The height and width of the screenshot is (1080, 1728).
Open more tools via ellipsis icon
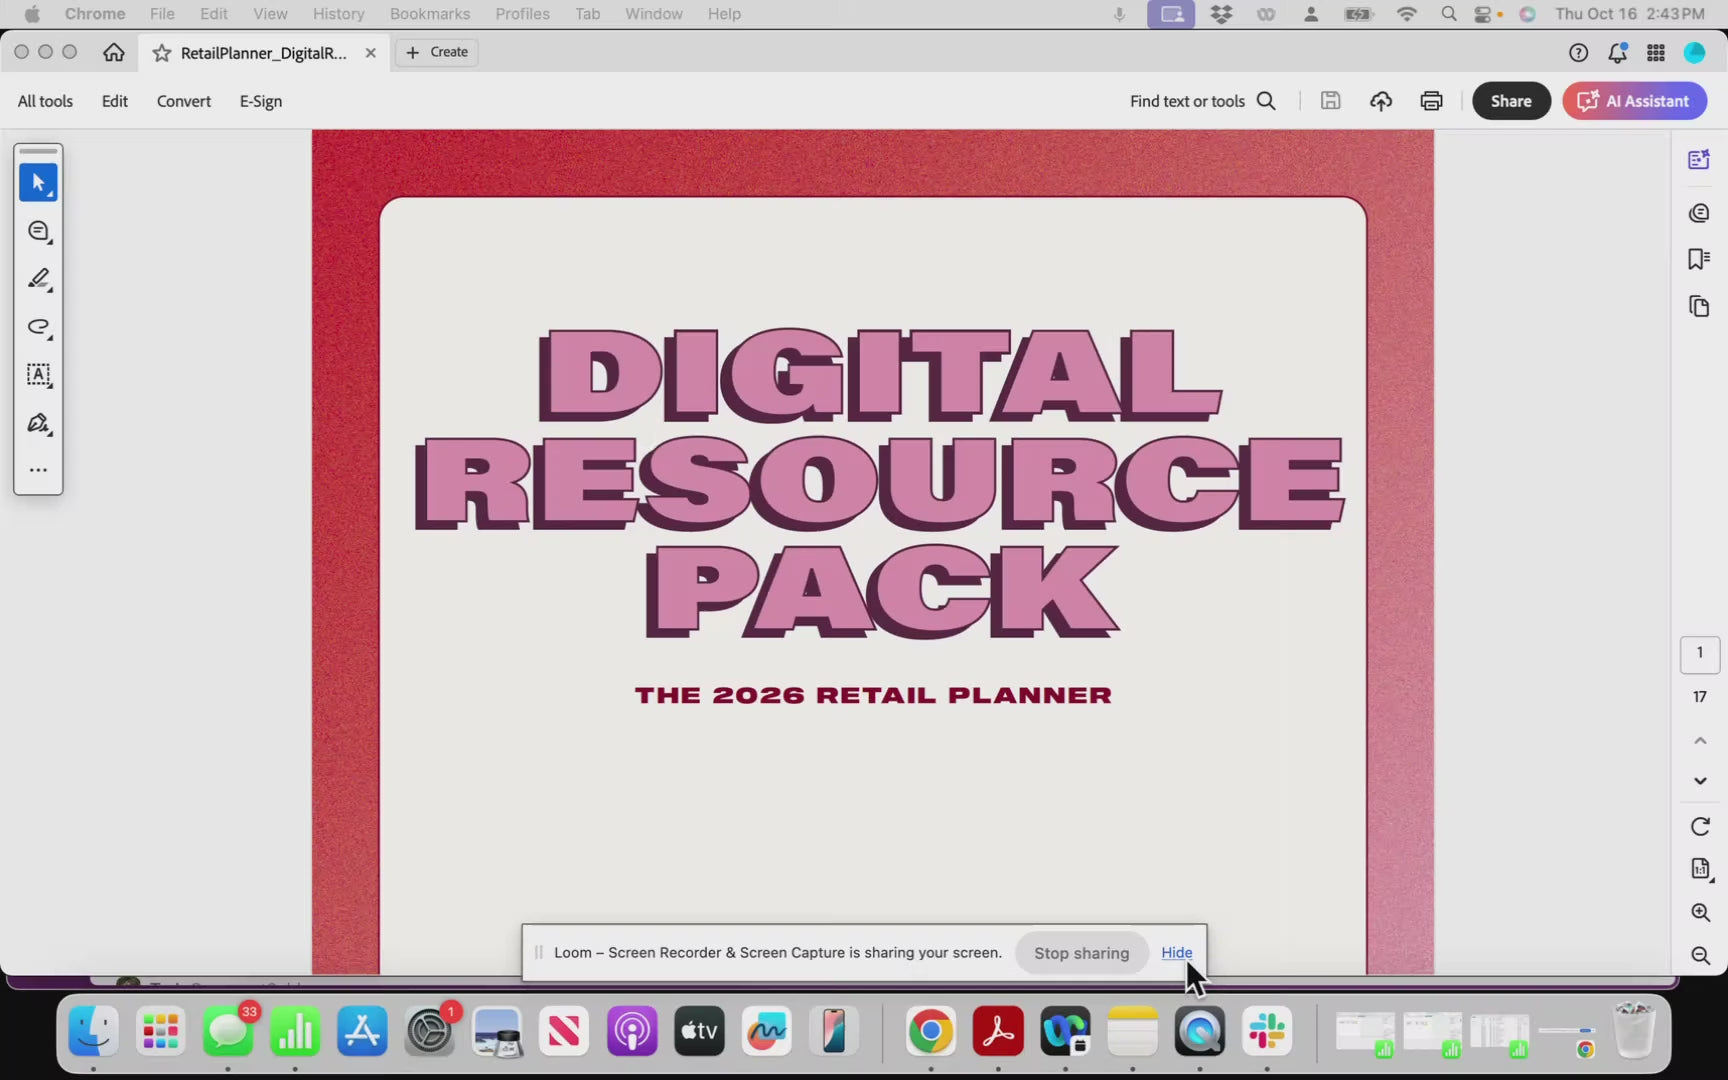tap(38, 469)
